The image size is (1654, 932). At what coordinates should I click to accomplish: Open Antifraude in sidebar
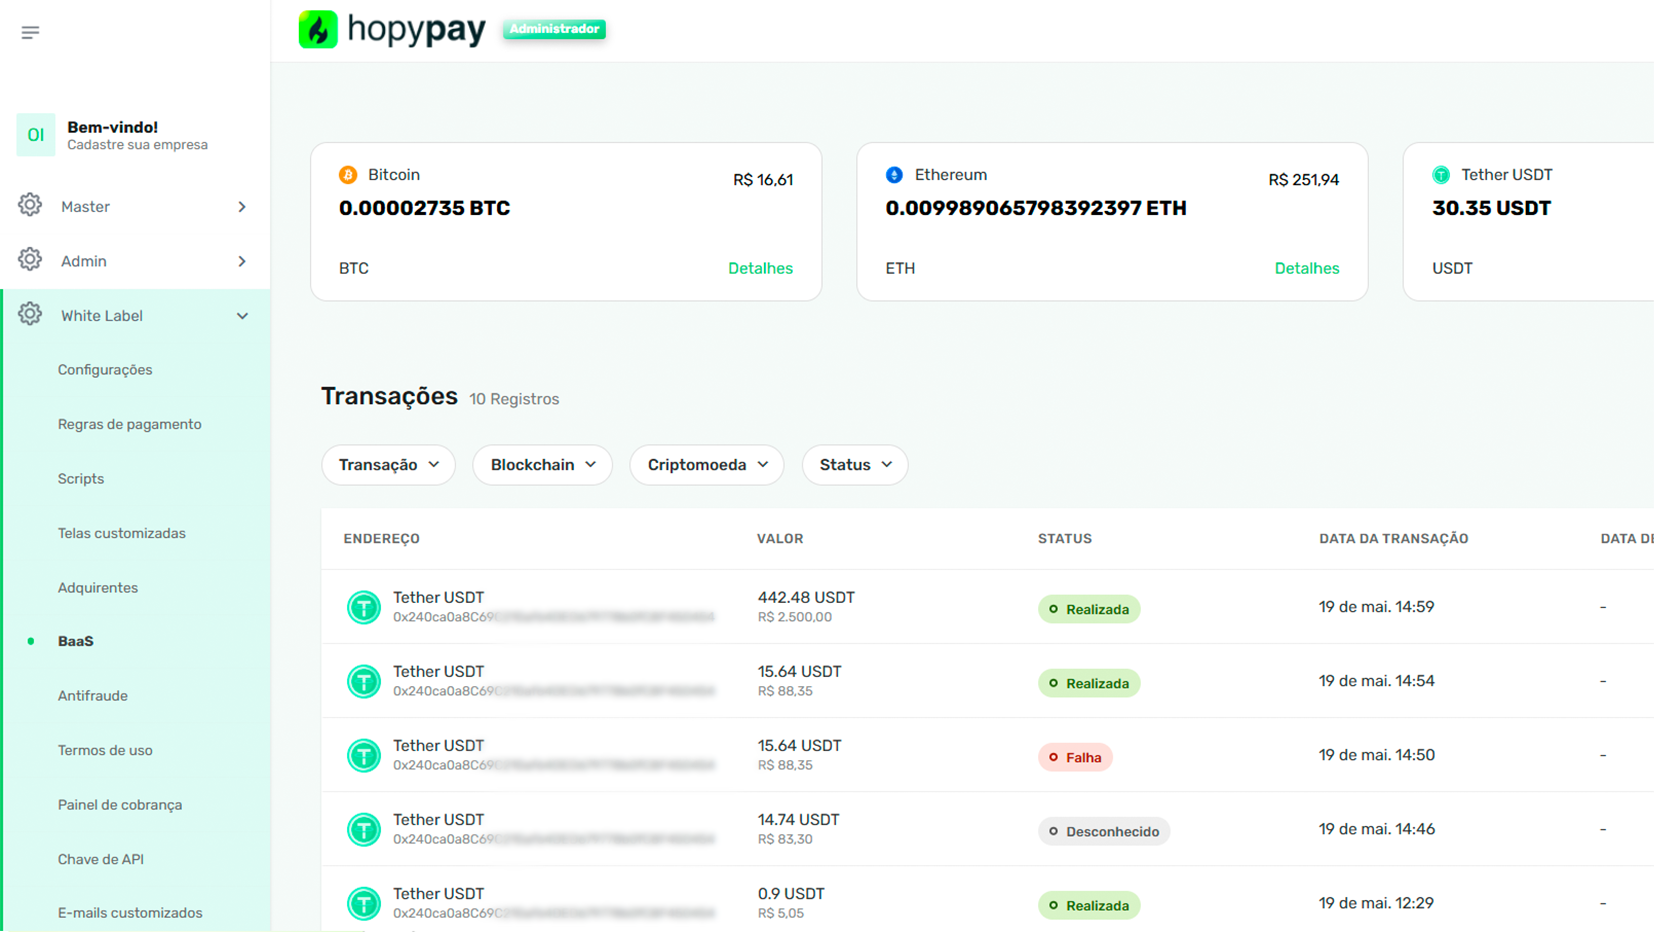click(93, 696)
